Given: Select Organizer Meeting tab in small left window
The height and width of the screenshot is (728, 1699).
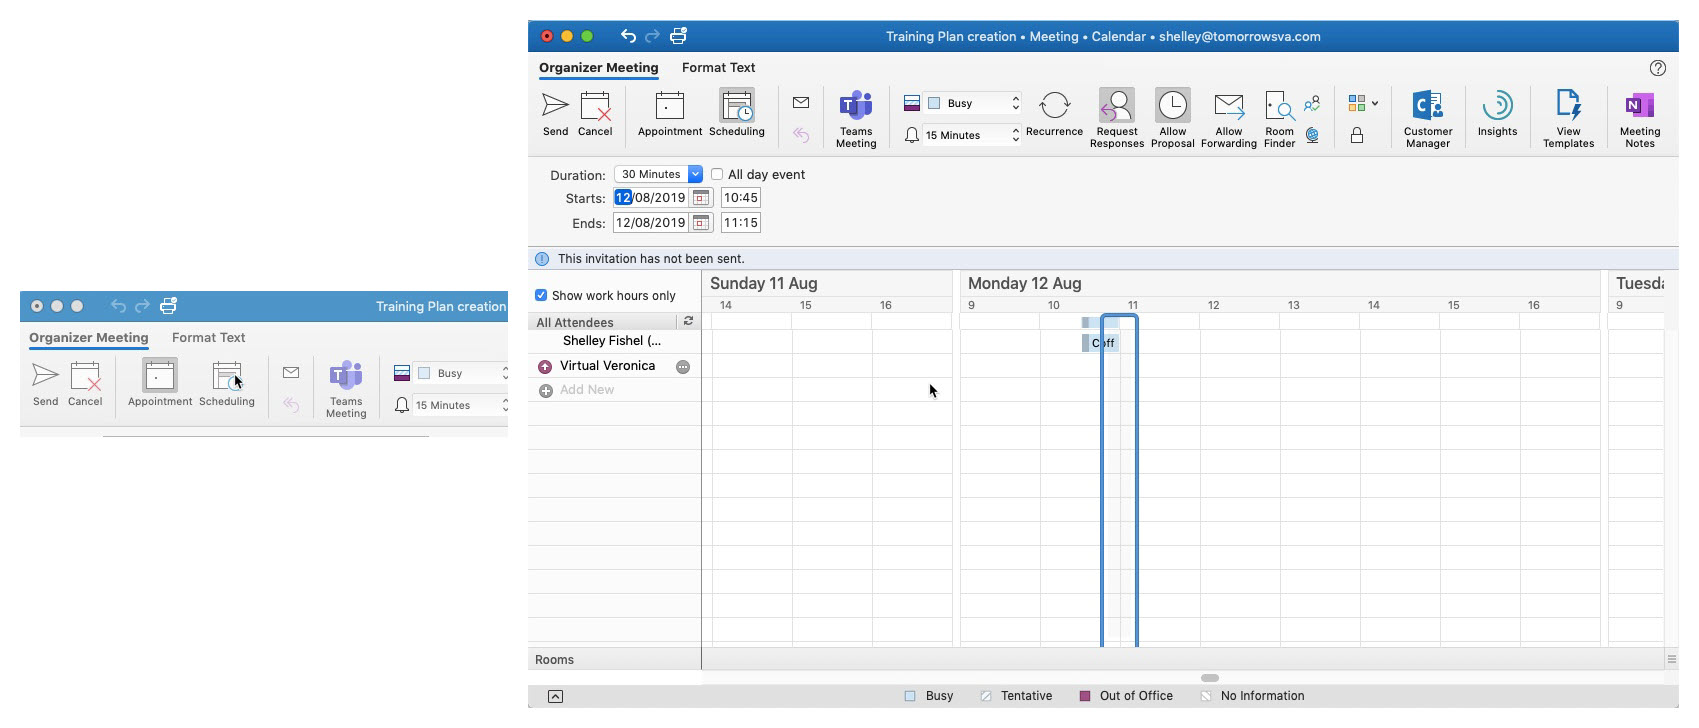Looking at the screenshot, I should tap(88, 338).
